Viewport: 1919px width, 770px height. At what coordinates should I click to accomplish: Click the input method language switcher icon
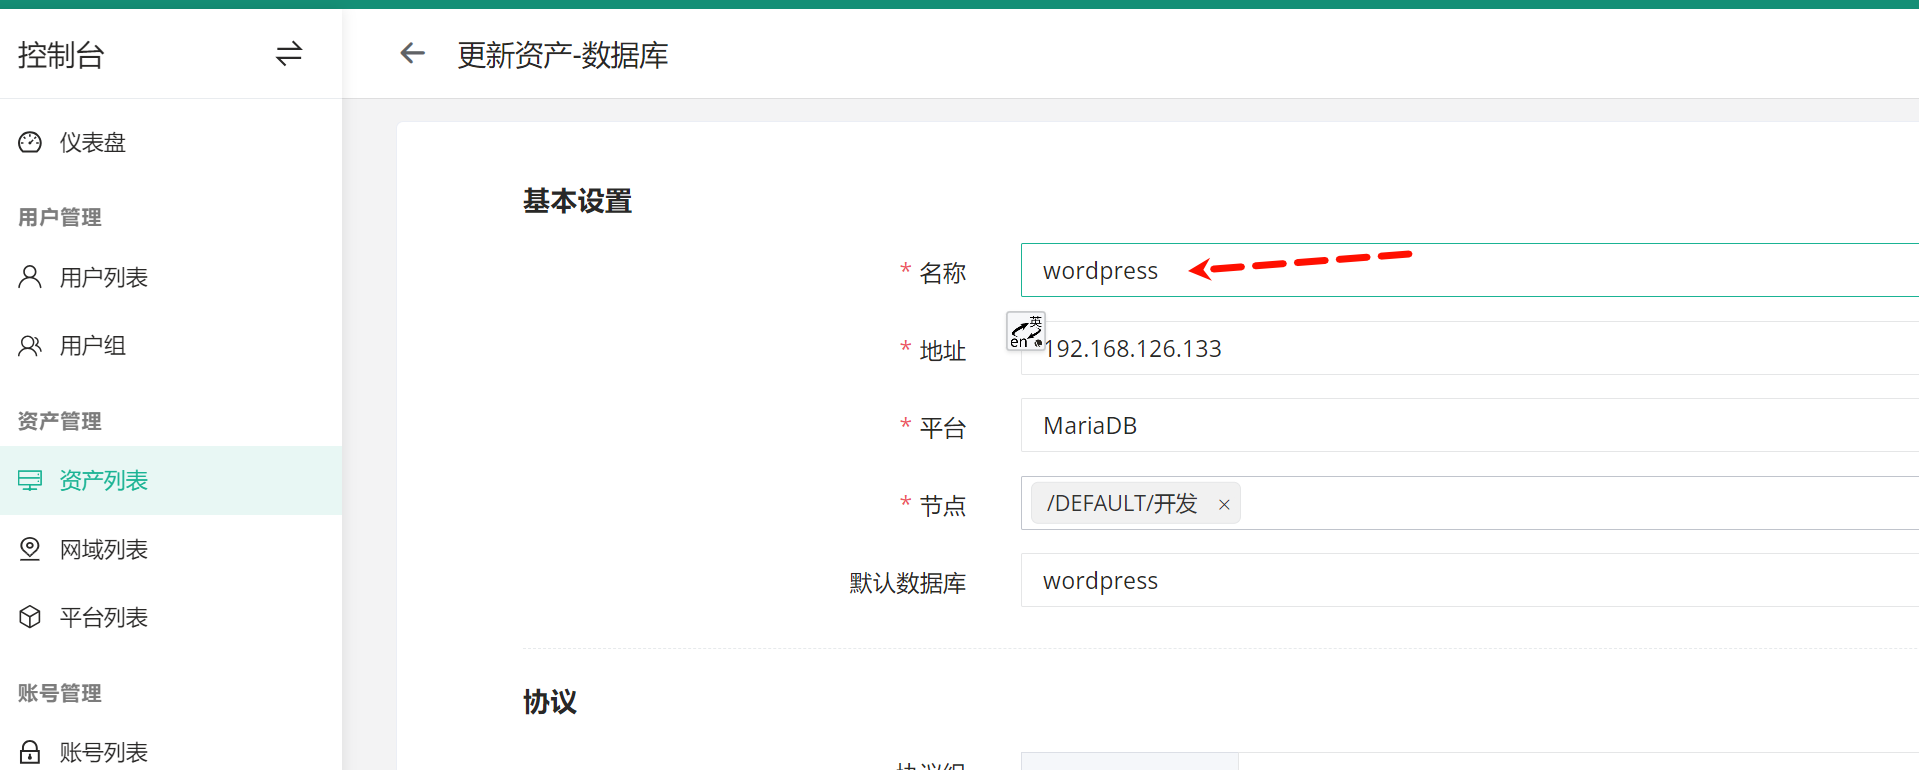point(1025,332)
